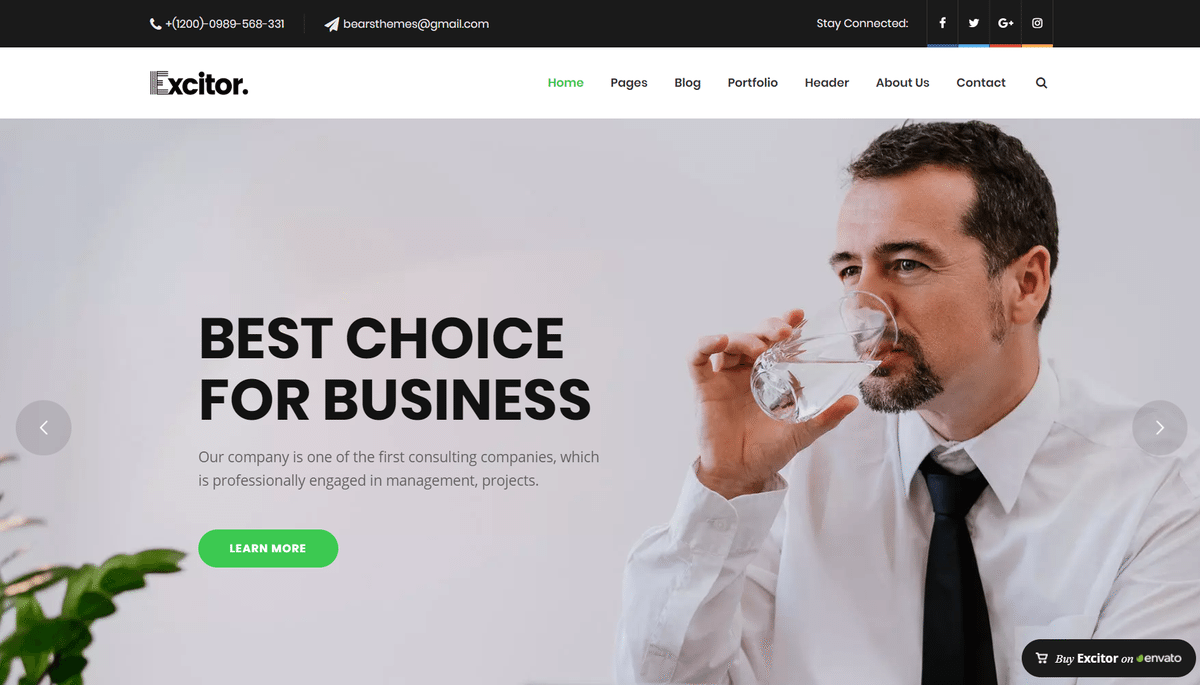Click the Excitor logo
The height and width of the screenshot is (685, 1200).
click(x=199, y=83)
